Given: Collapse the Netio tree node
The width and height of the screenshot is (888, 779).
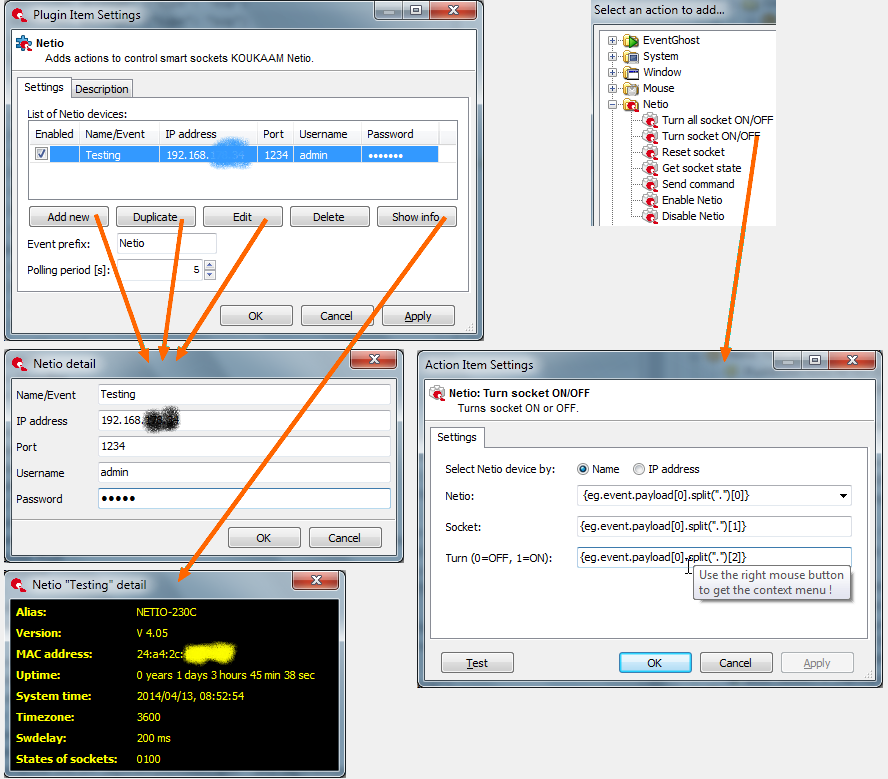Looking at the screenshot, I should (x=612, y=104).
